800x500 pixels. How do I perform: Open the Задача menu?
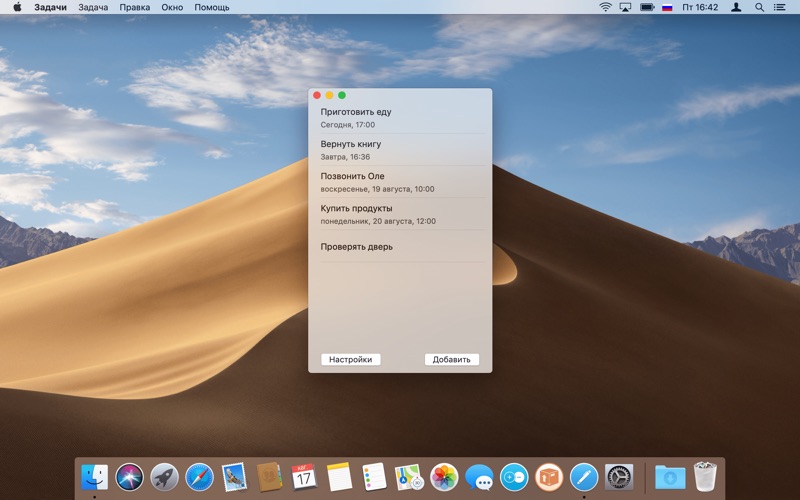click(x=93, y=7)
